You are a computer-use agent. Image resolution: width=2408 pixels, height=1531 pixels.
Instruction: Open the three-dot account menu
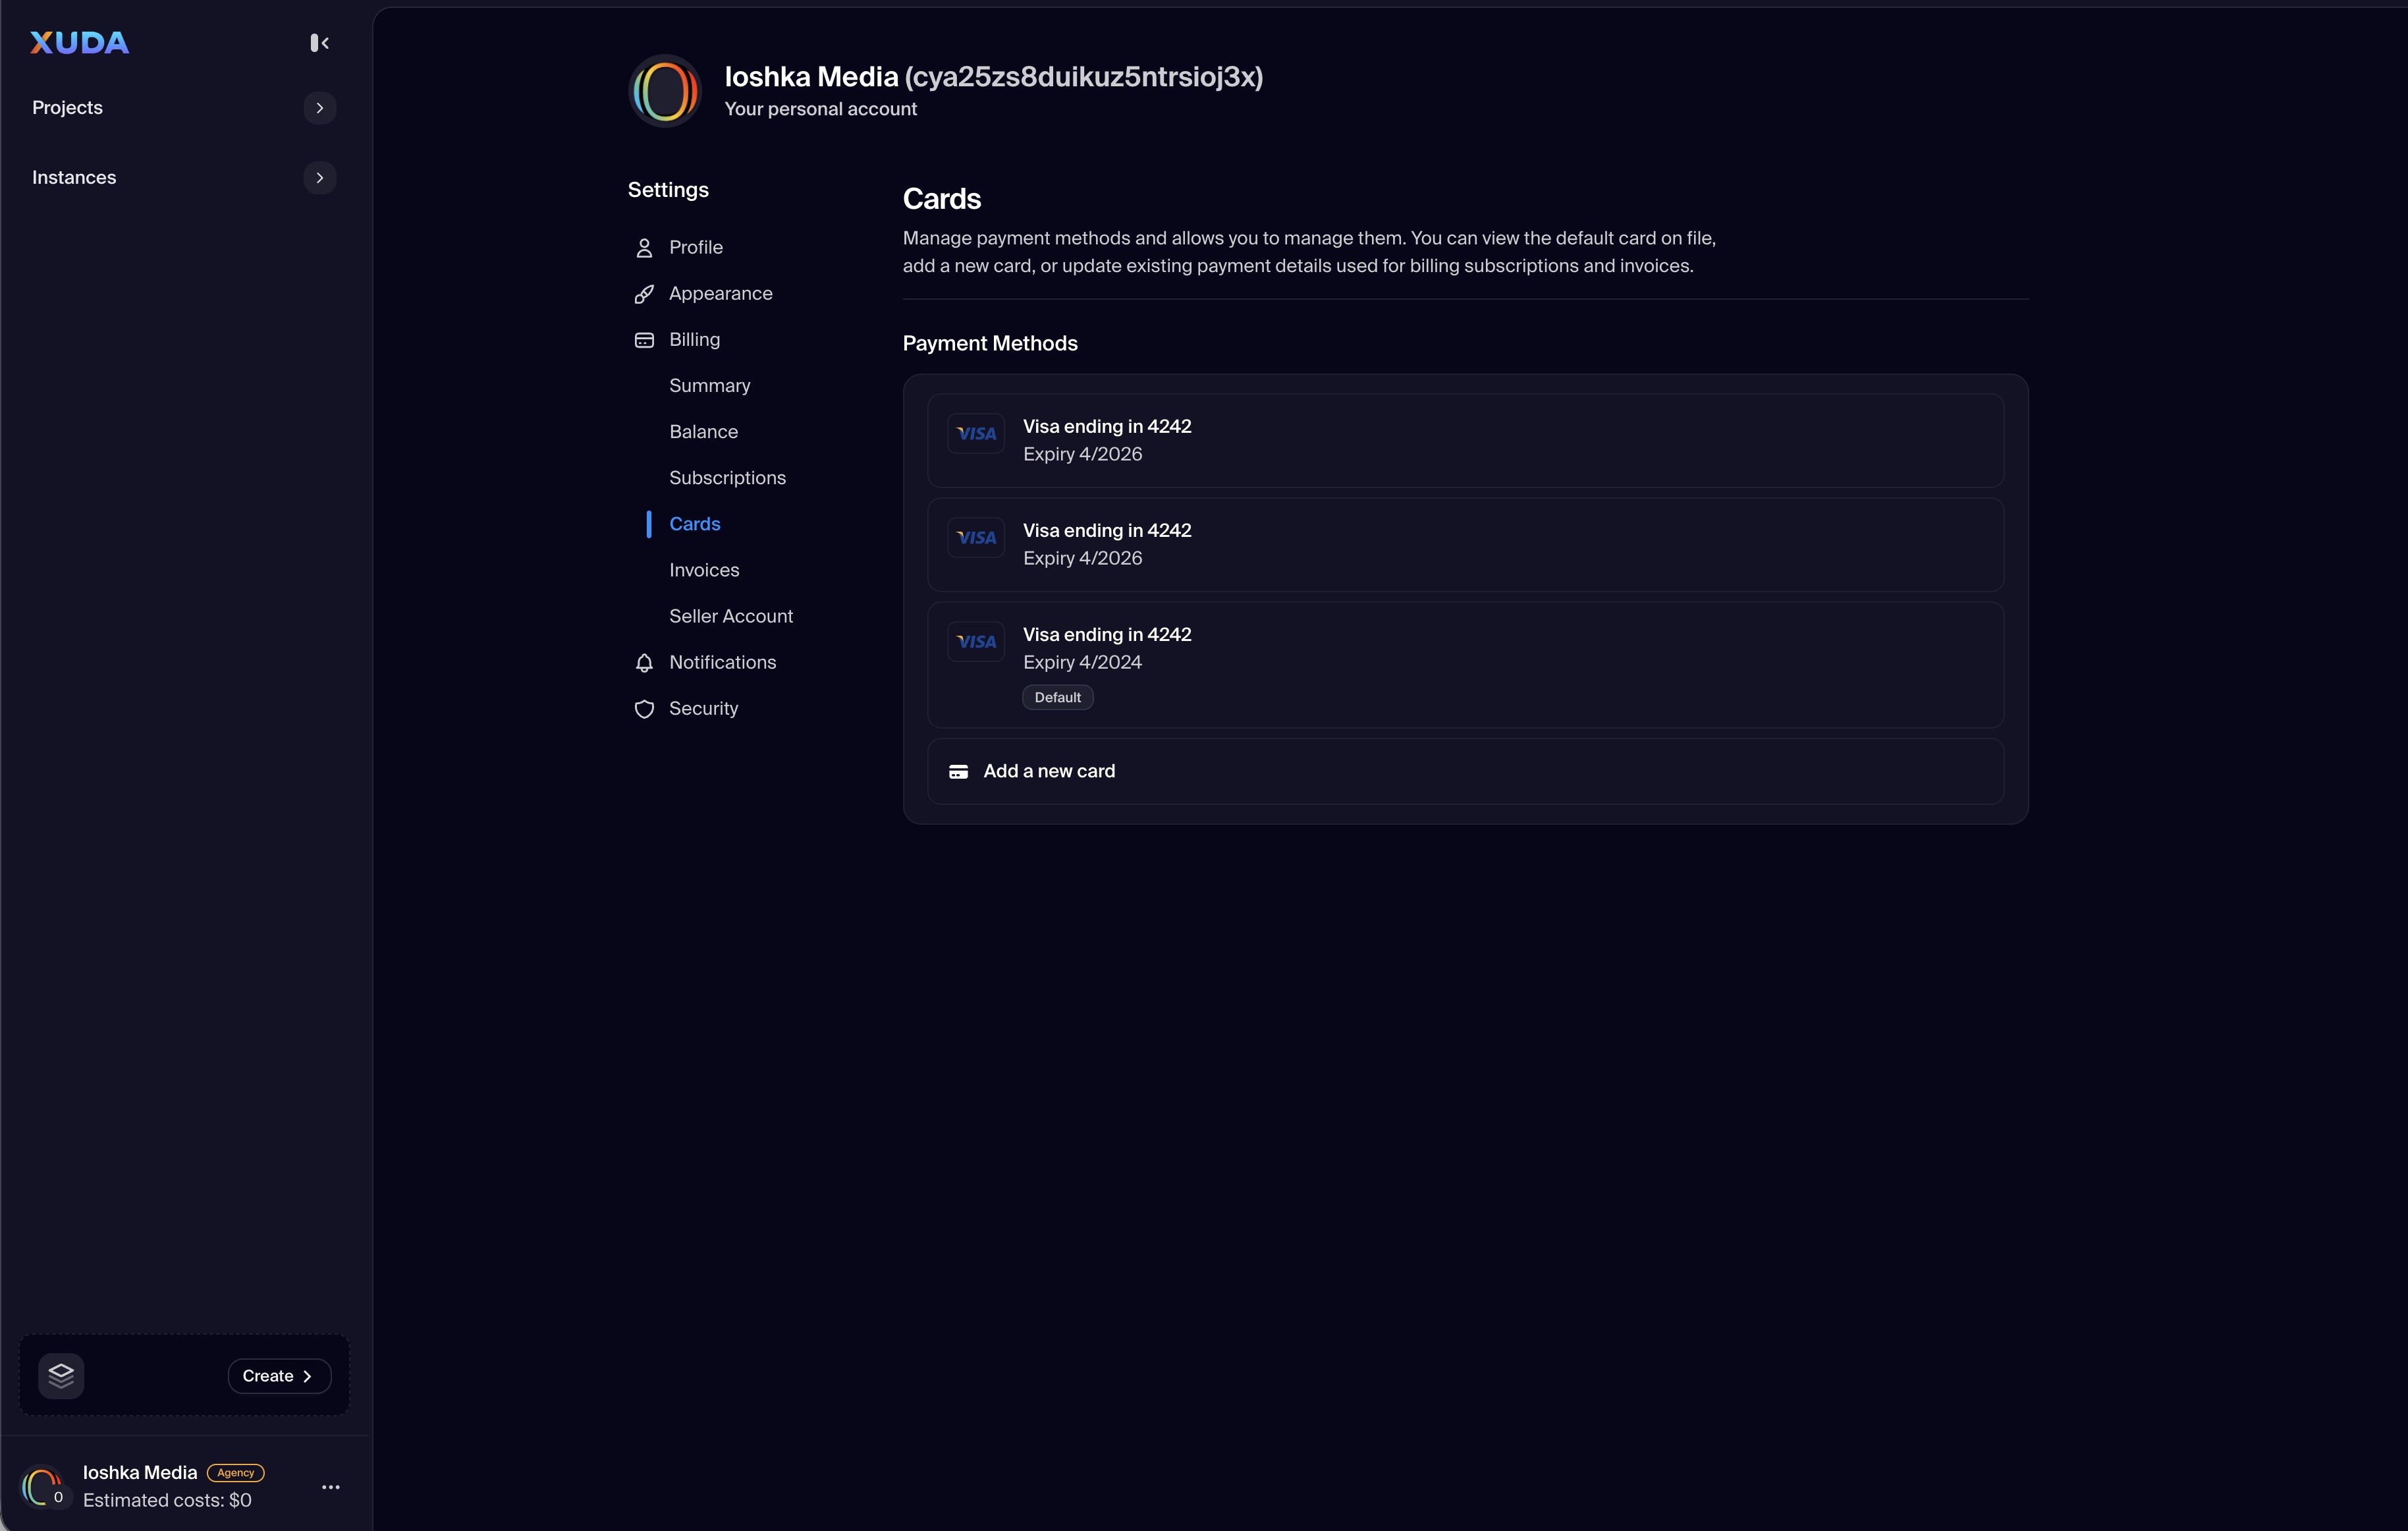(331, 1487)
